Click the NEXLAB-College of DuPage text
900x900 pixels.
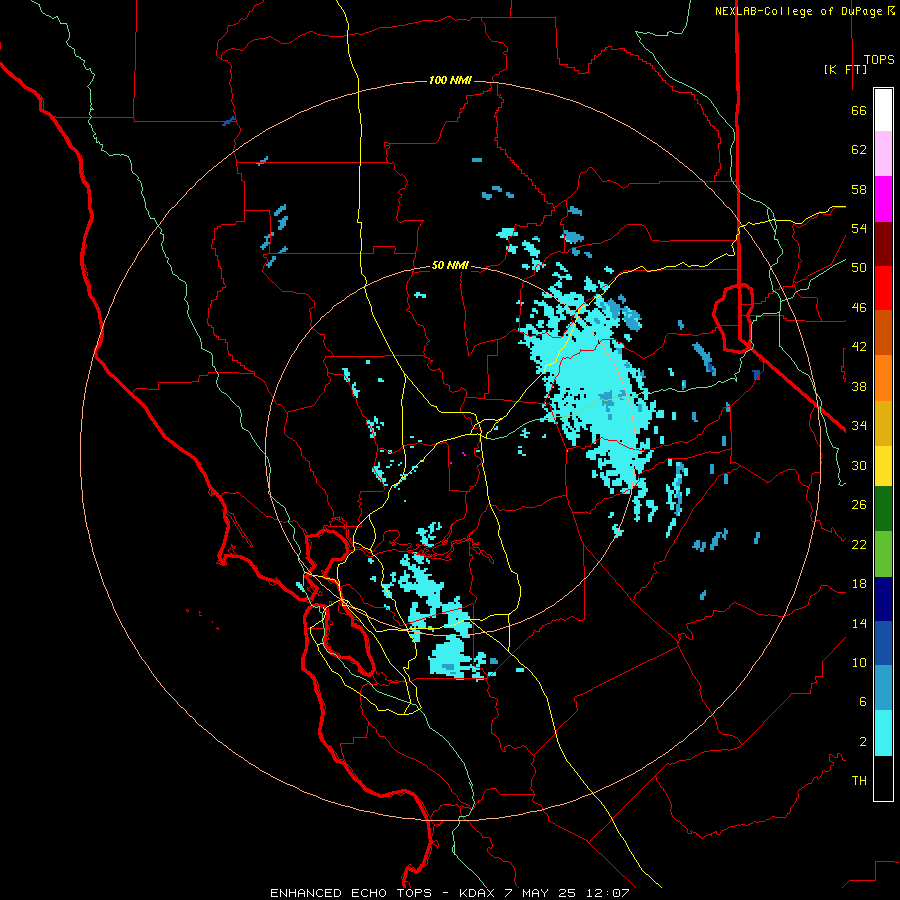pos(800,11)
